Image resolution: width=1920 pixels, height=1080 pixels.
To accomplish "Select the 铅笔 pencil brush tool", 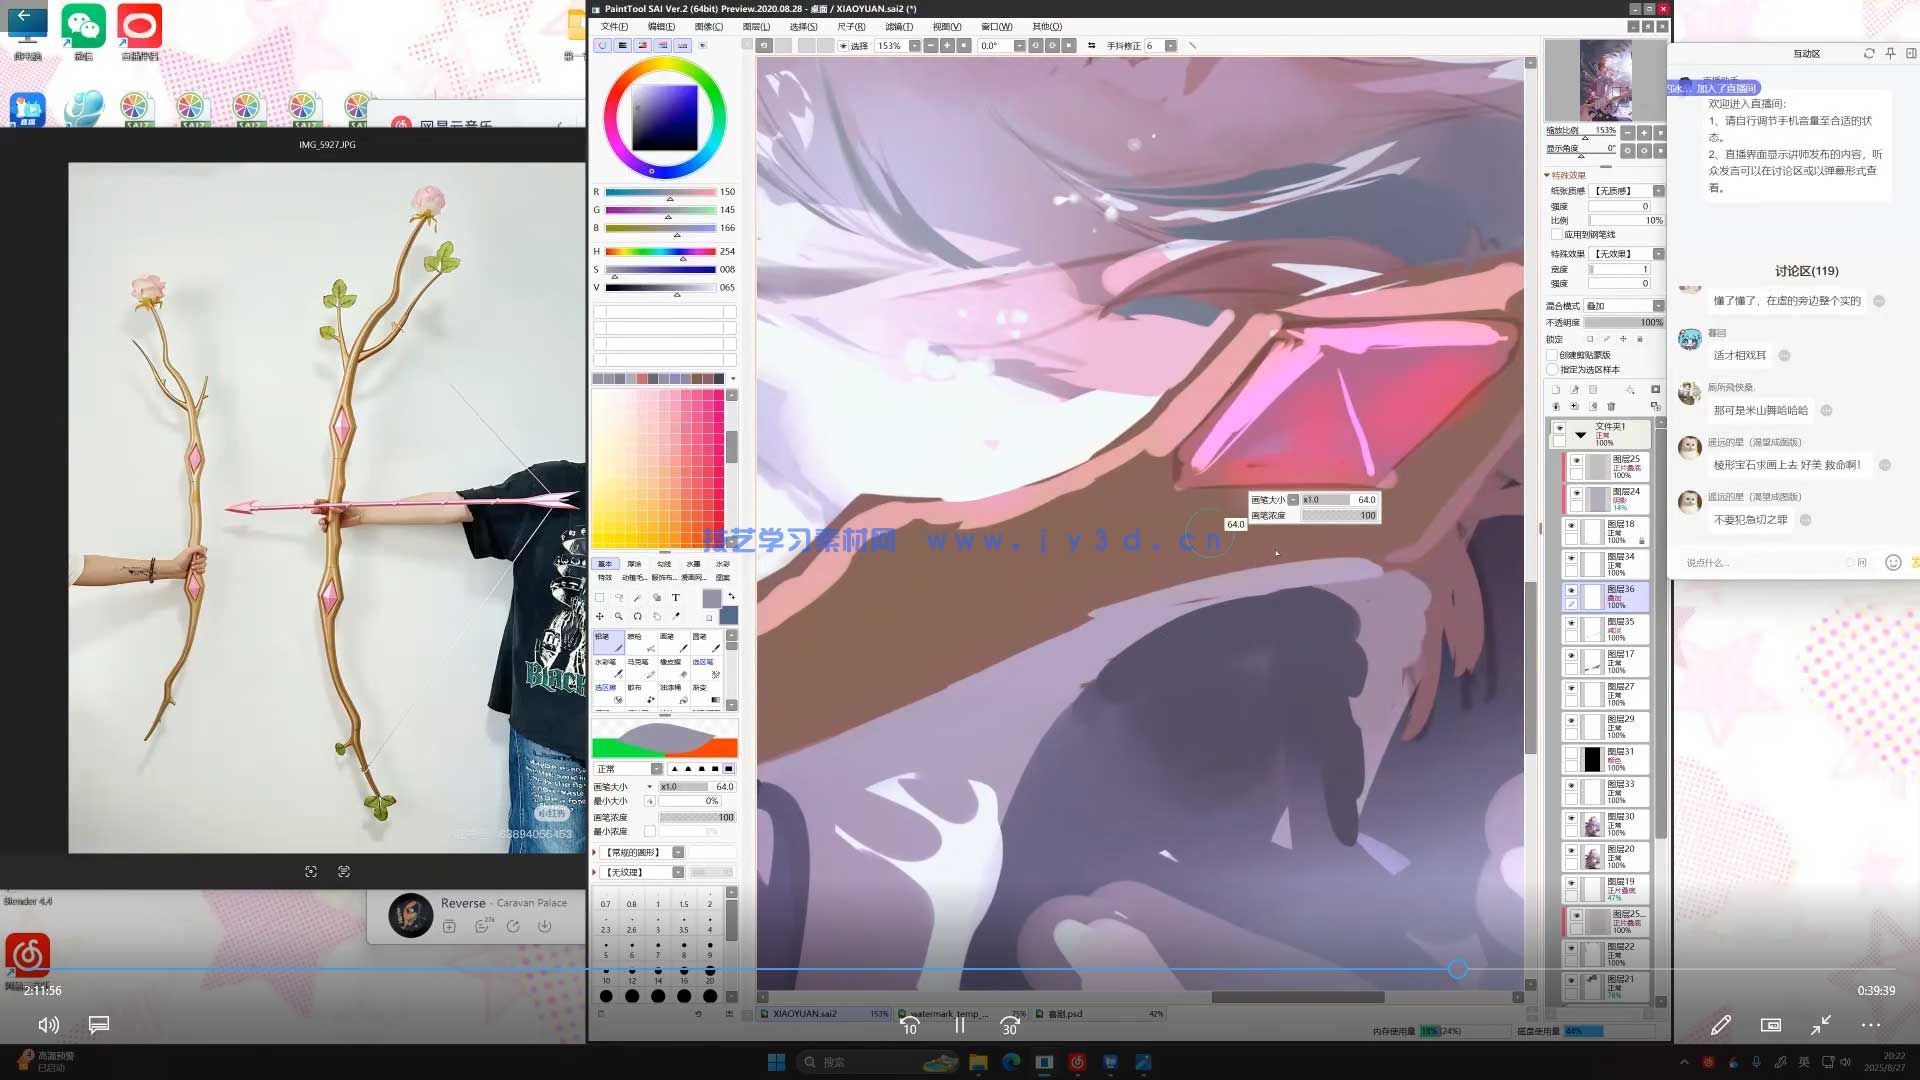I will click(x=608, y=642).
